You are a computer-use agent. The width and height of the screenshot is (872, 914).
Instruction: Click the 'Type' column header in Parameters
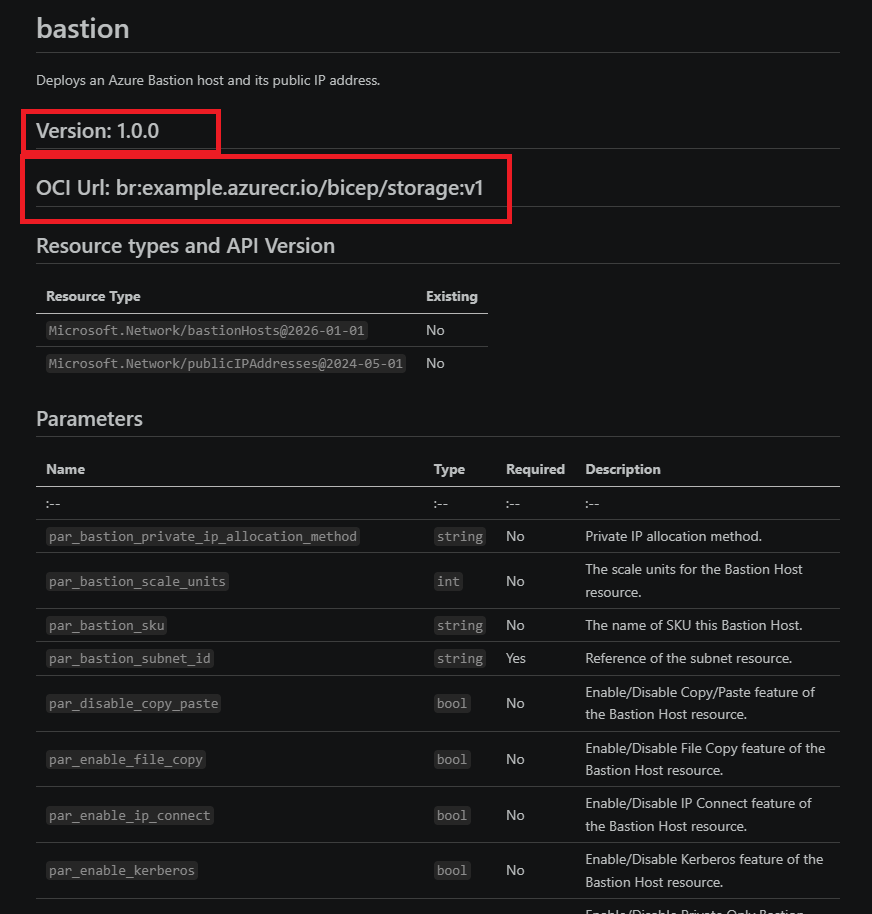449,469
